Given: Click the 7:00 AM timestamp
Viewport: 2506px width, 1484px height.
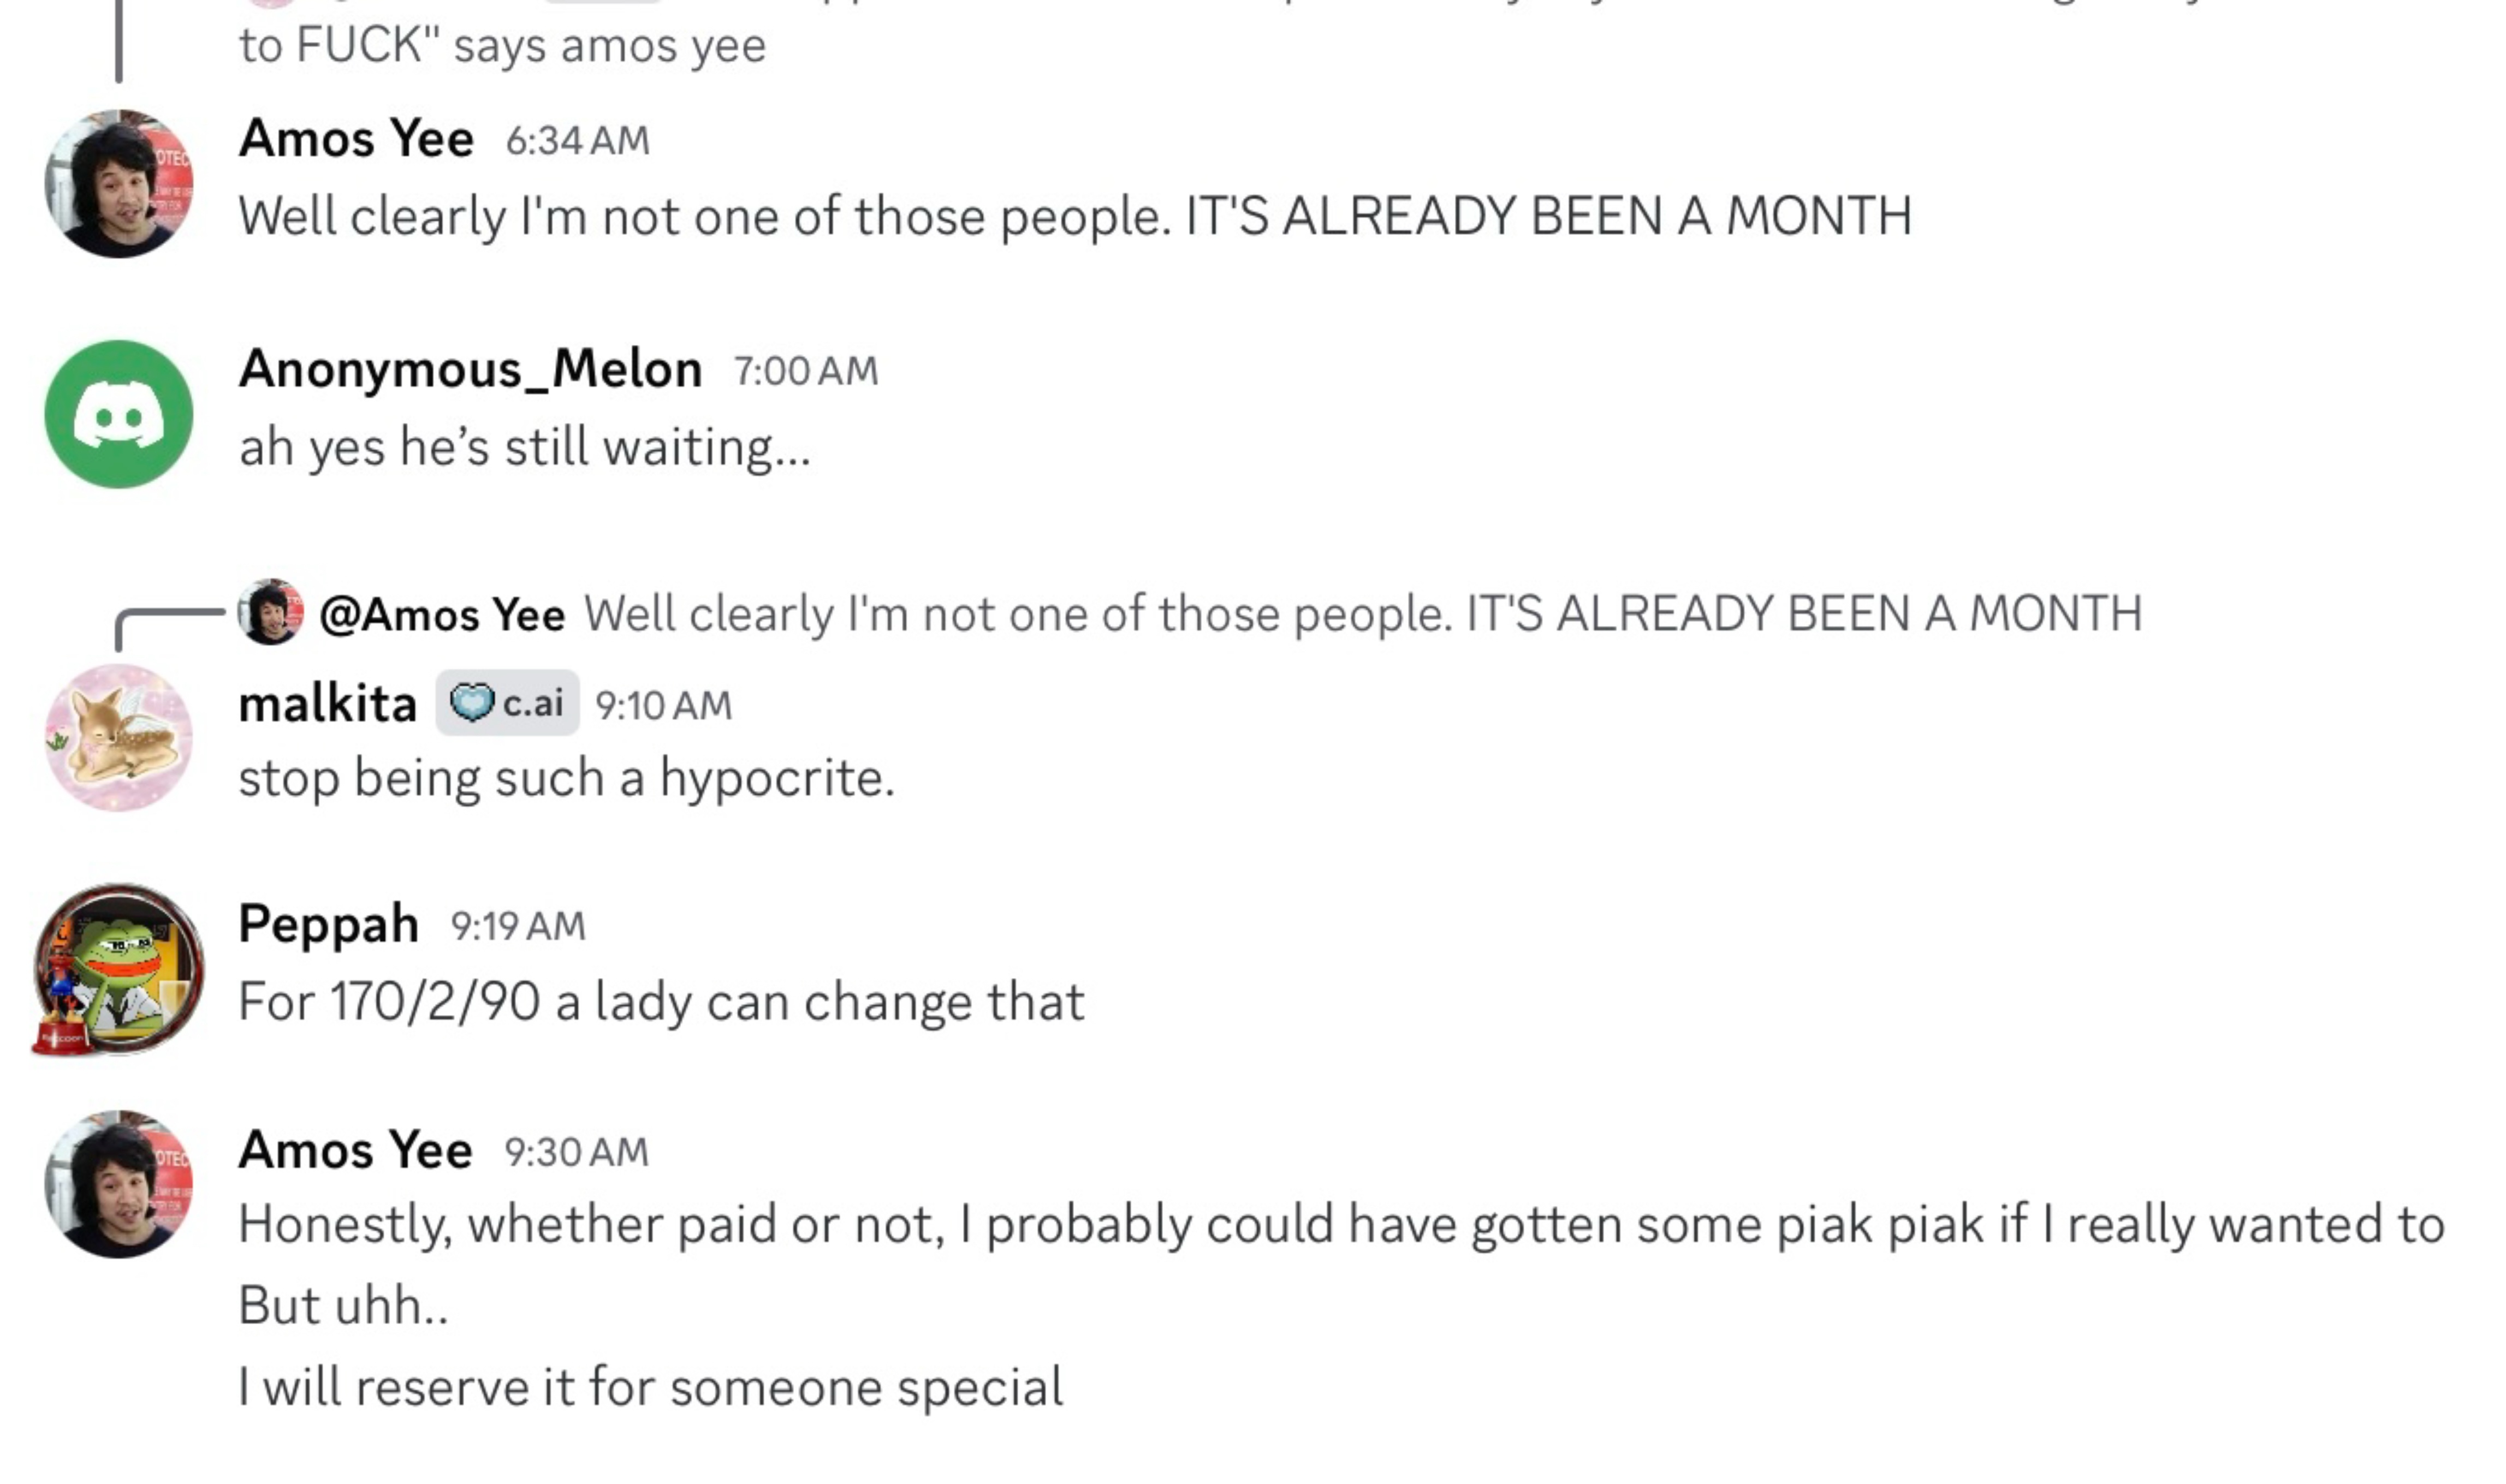Looking at the screenshot, I should (x=805, y=372).
